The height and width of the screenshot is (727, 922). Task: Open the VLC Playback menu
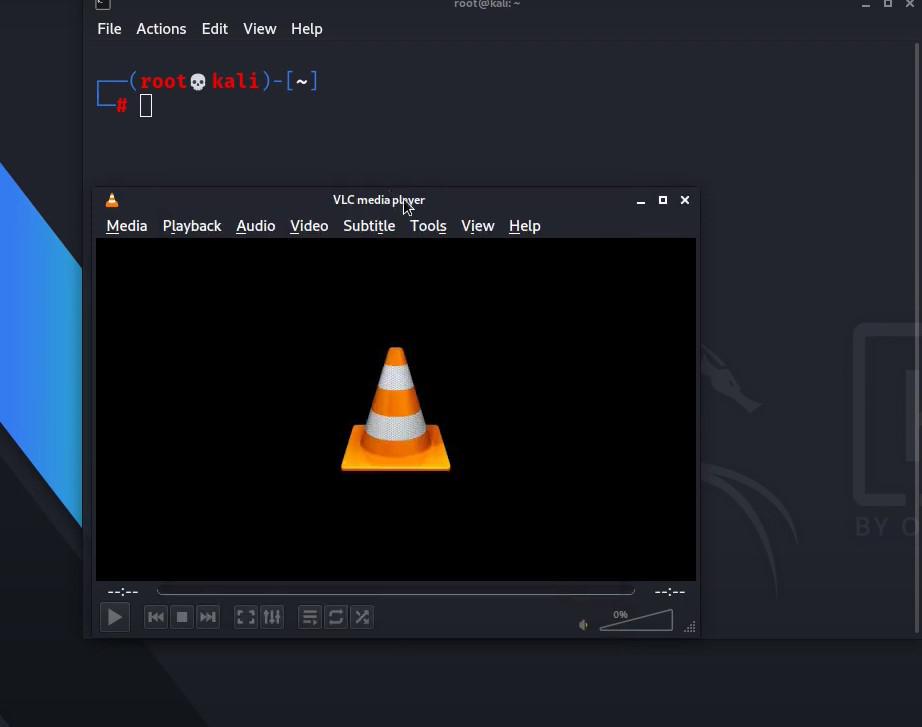pyautogui.click(x=192, y=226)
